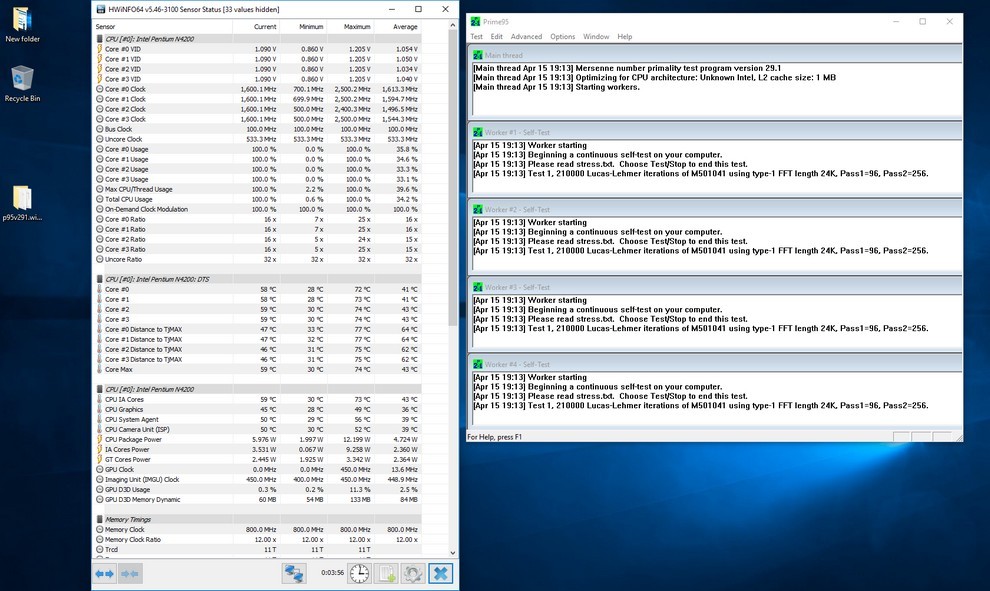The image size is (990, 591).
Task: Open the p95v291 zip folder on desktop
Action: [x=22, y=201]
